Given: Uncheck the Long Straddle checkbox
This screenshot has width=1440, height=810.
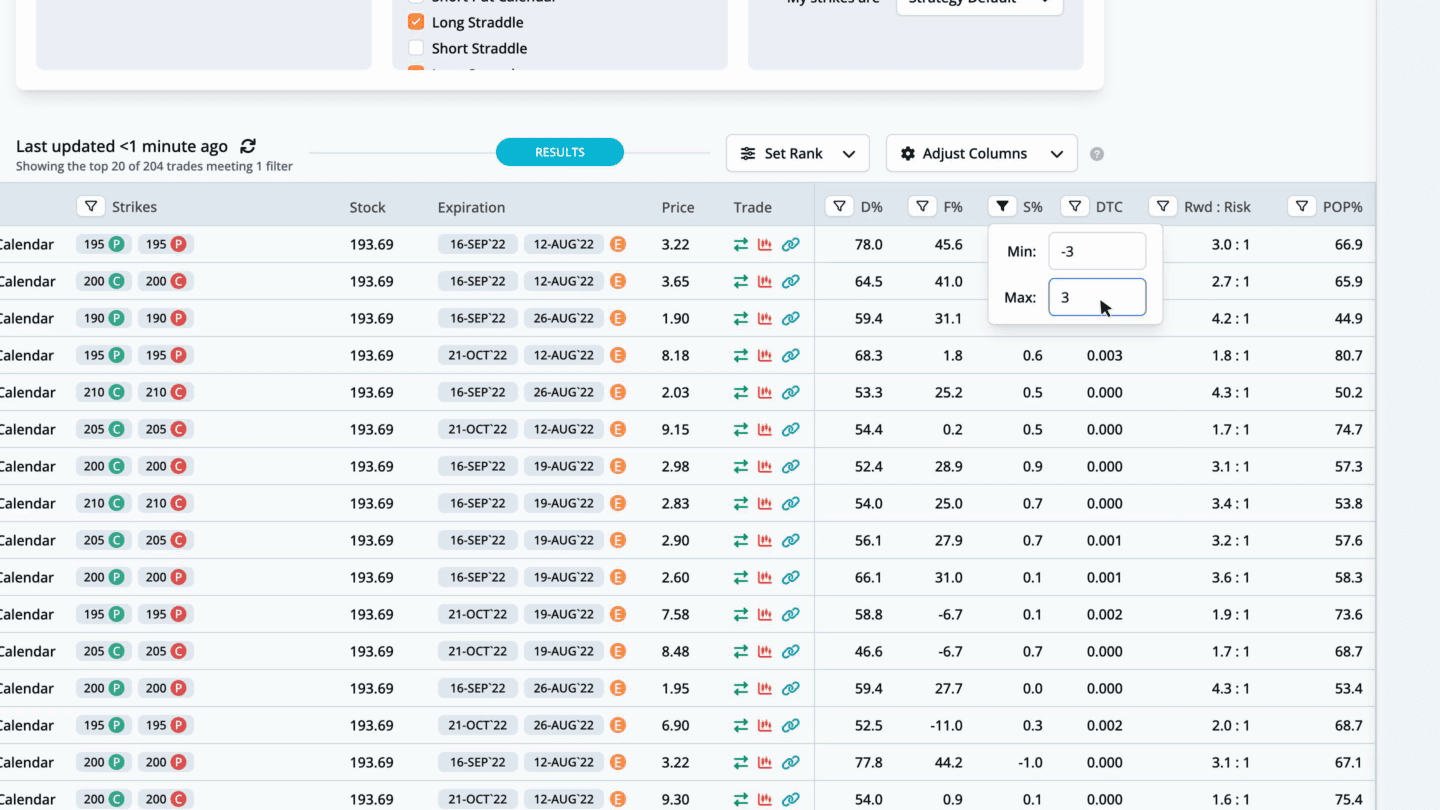Looking at the screenshot, I should pos(416,22).
